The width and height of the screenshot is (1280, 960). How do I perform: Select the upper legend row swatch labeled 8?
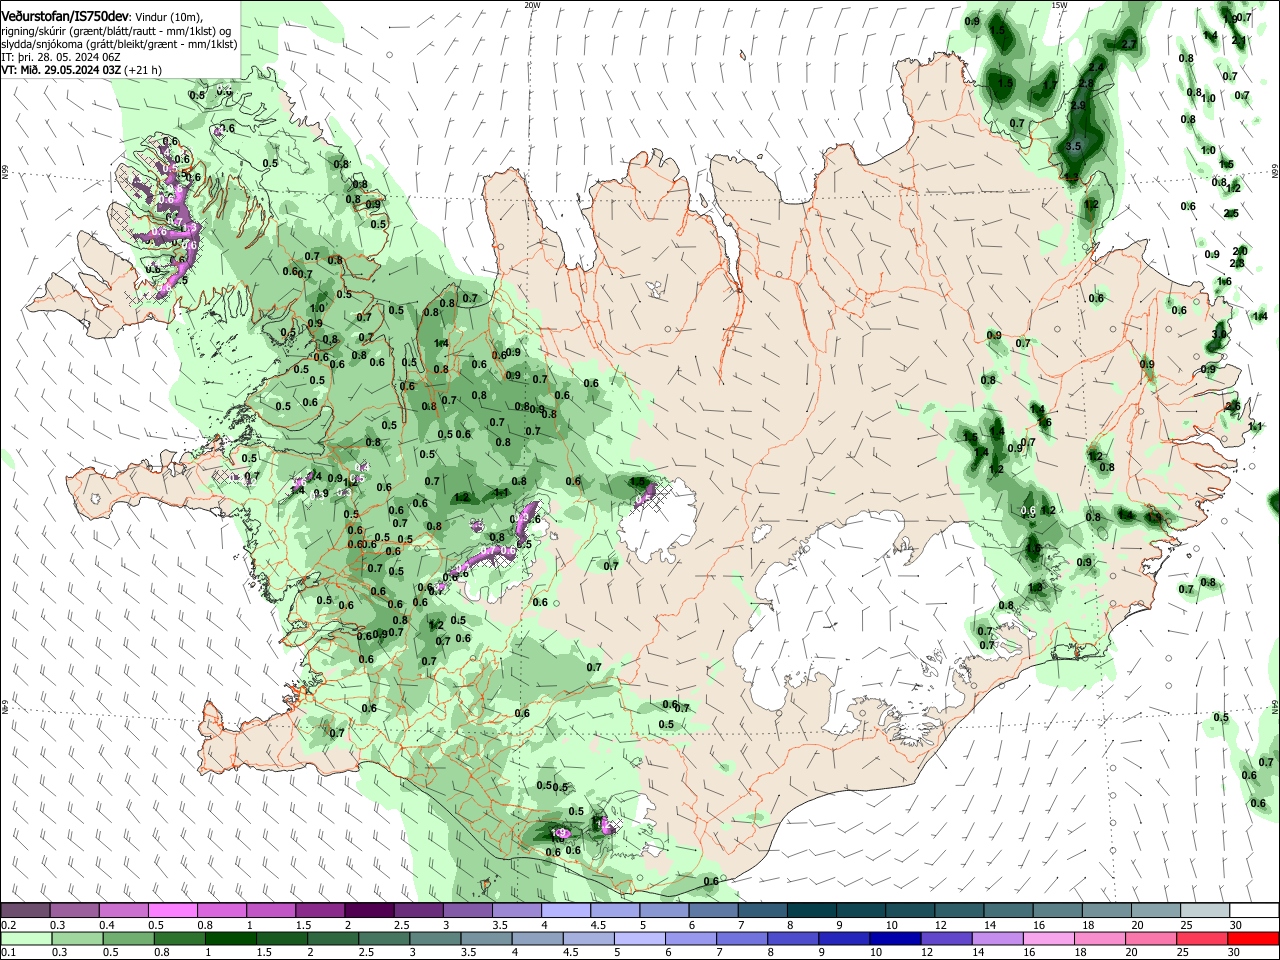point(812,910)
